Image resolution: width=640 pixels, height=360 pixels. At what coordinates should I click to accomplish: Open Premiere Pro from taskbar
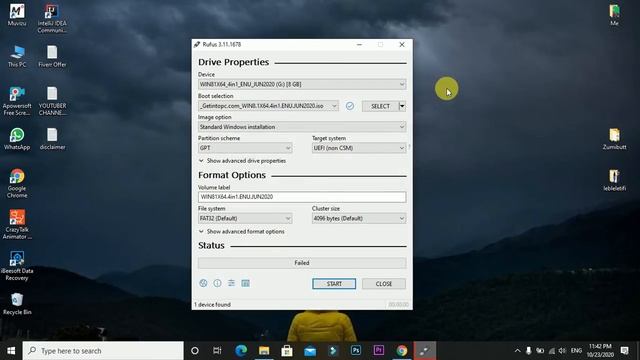tap(378, 351)
